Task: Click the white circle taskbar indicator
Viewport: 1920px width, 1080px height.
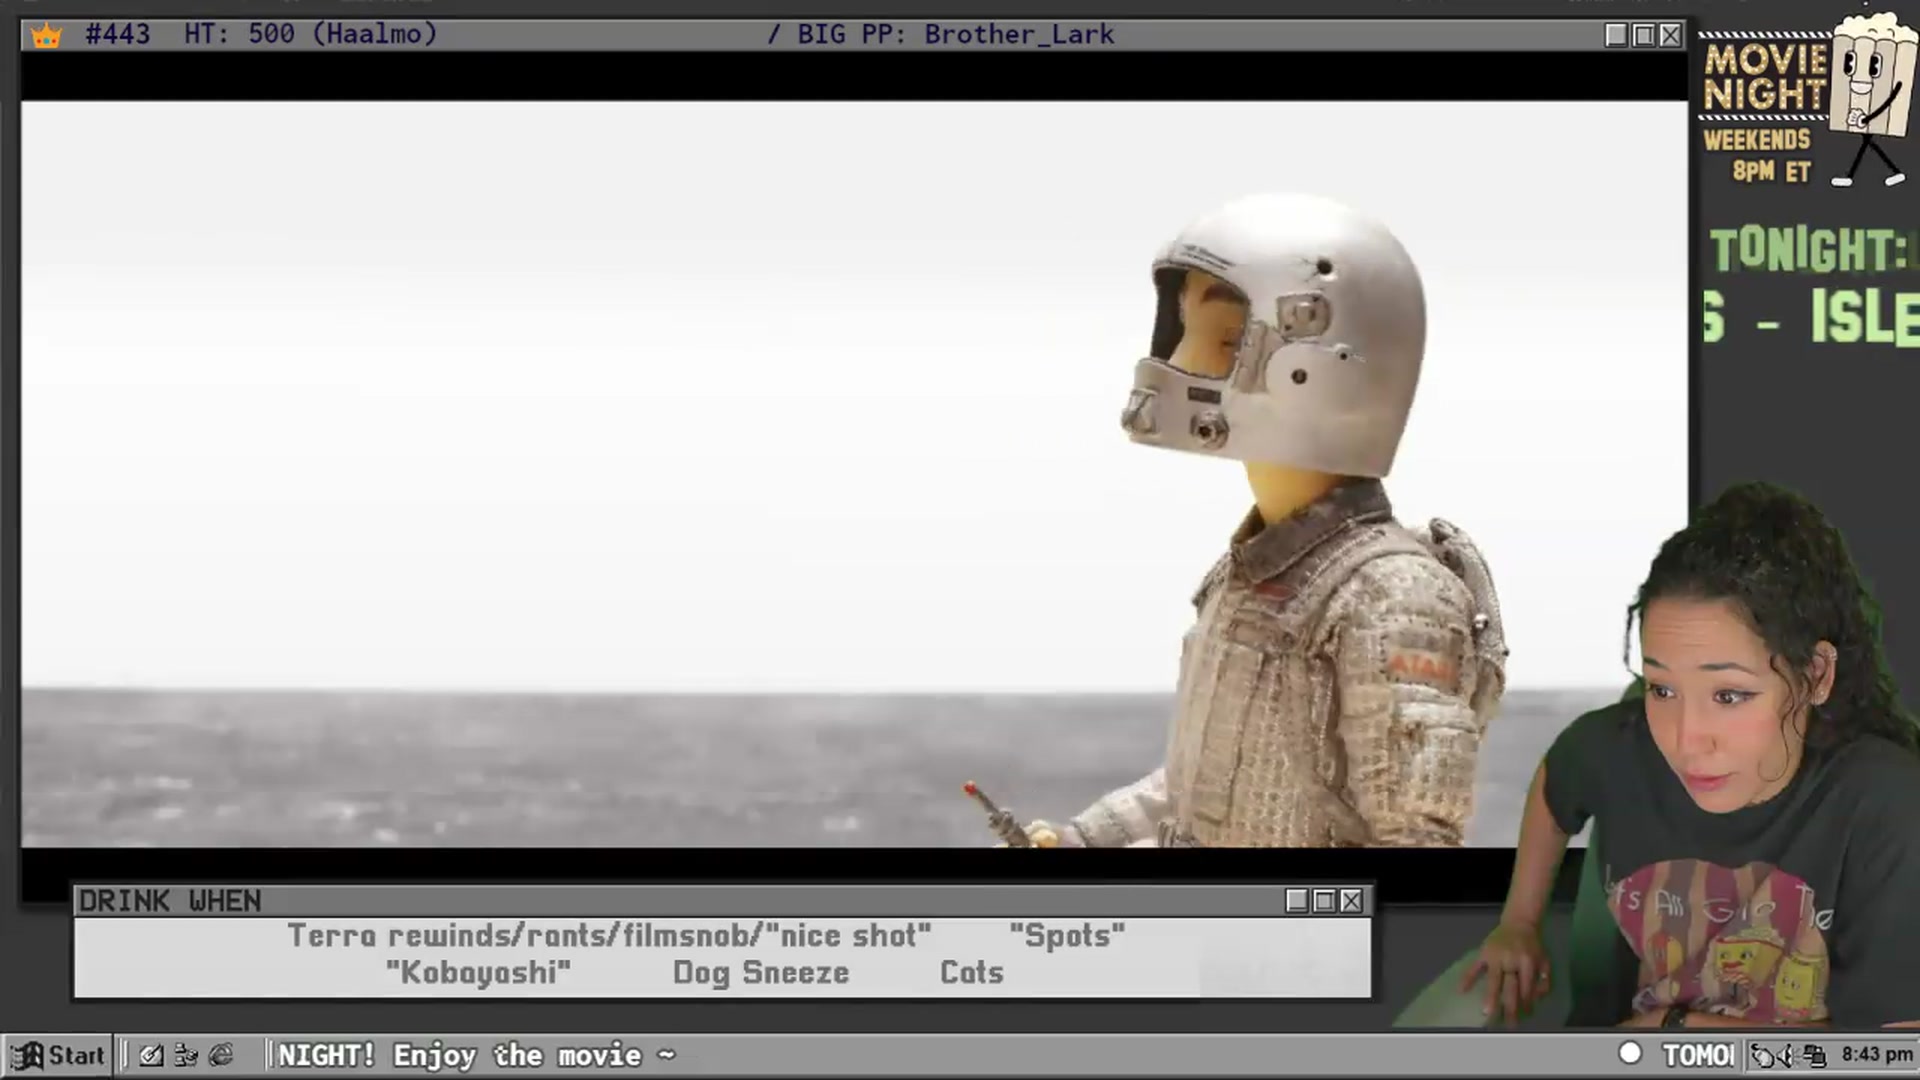Action: coord(1630,1054)
